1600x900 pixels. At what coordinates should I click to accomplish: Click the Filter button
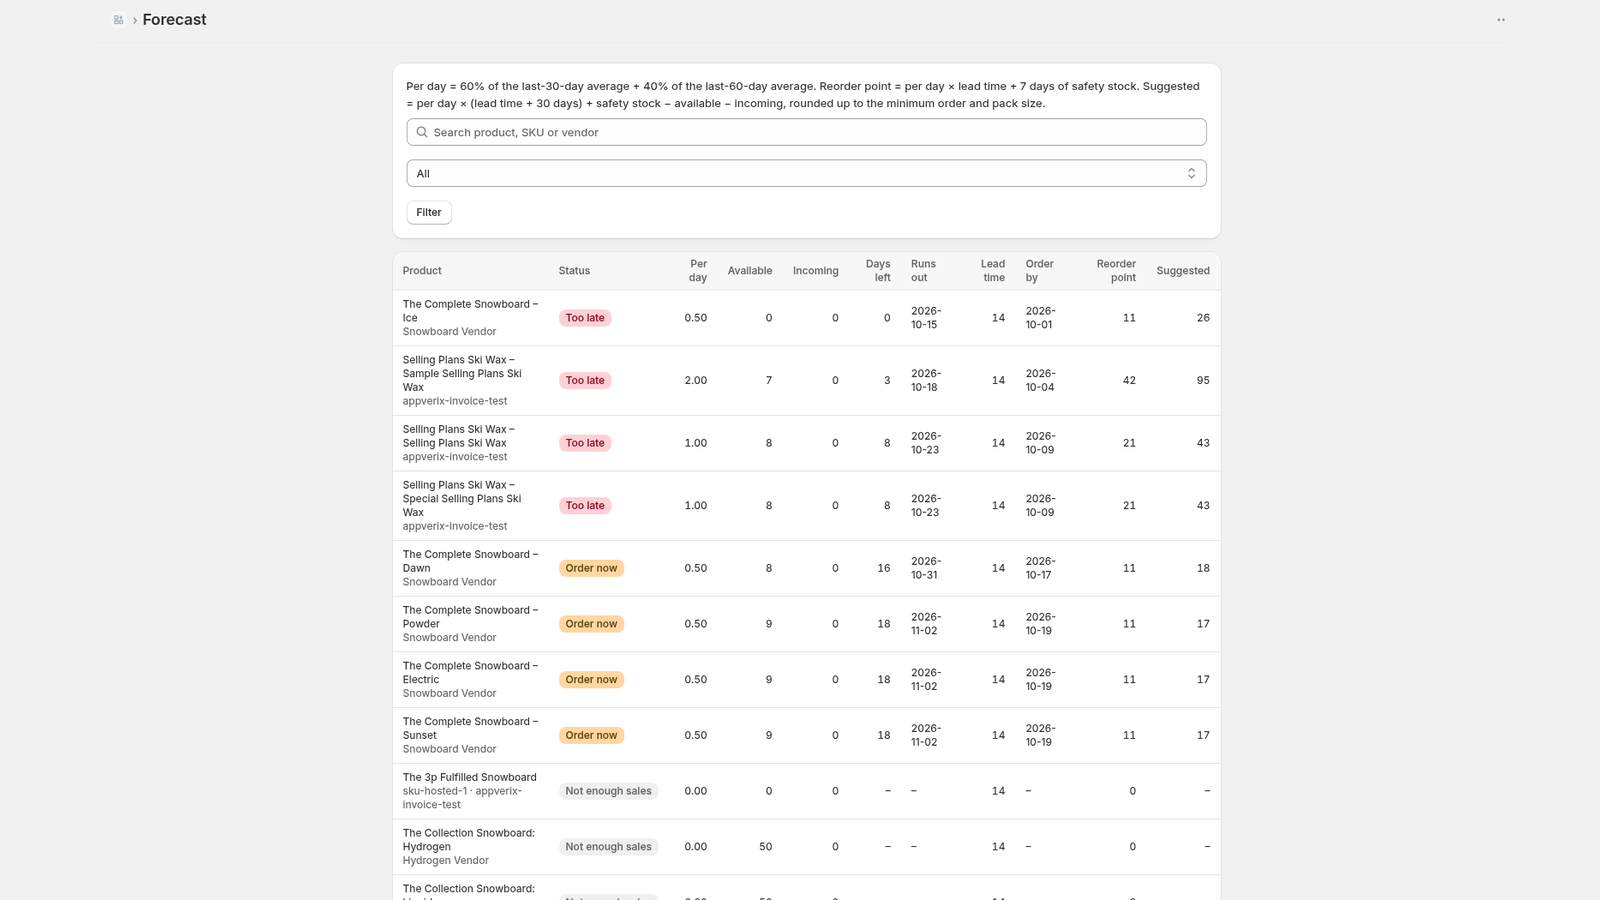[429, 212]
